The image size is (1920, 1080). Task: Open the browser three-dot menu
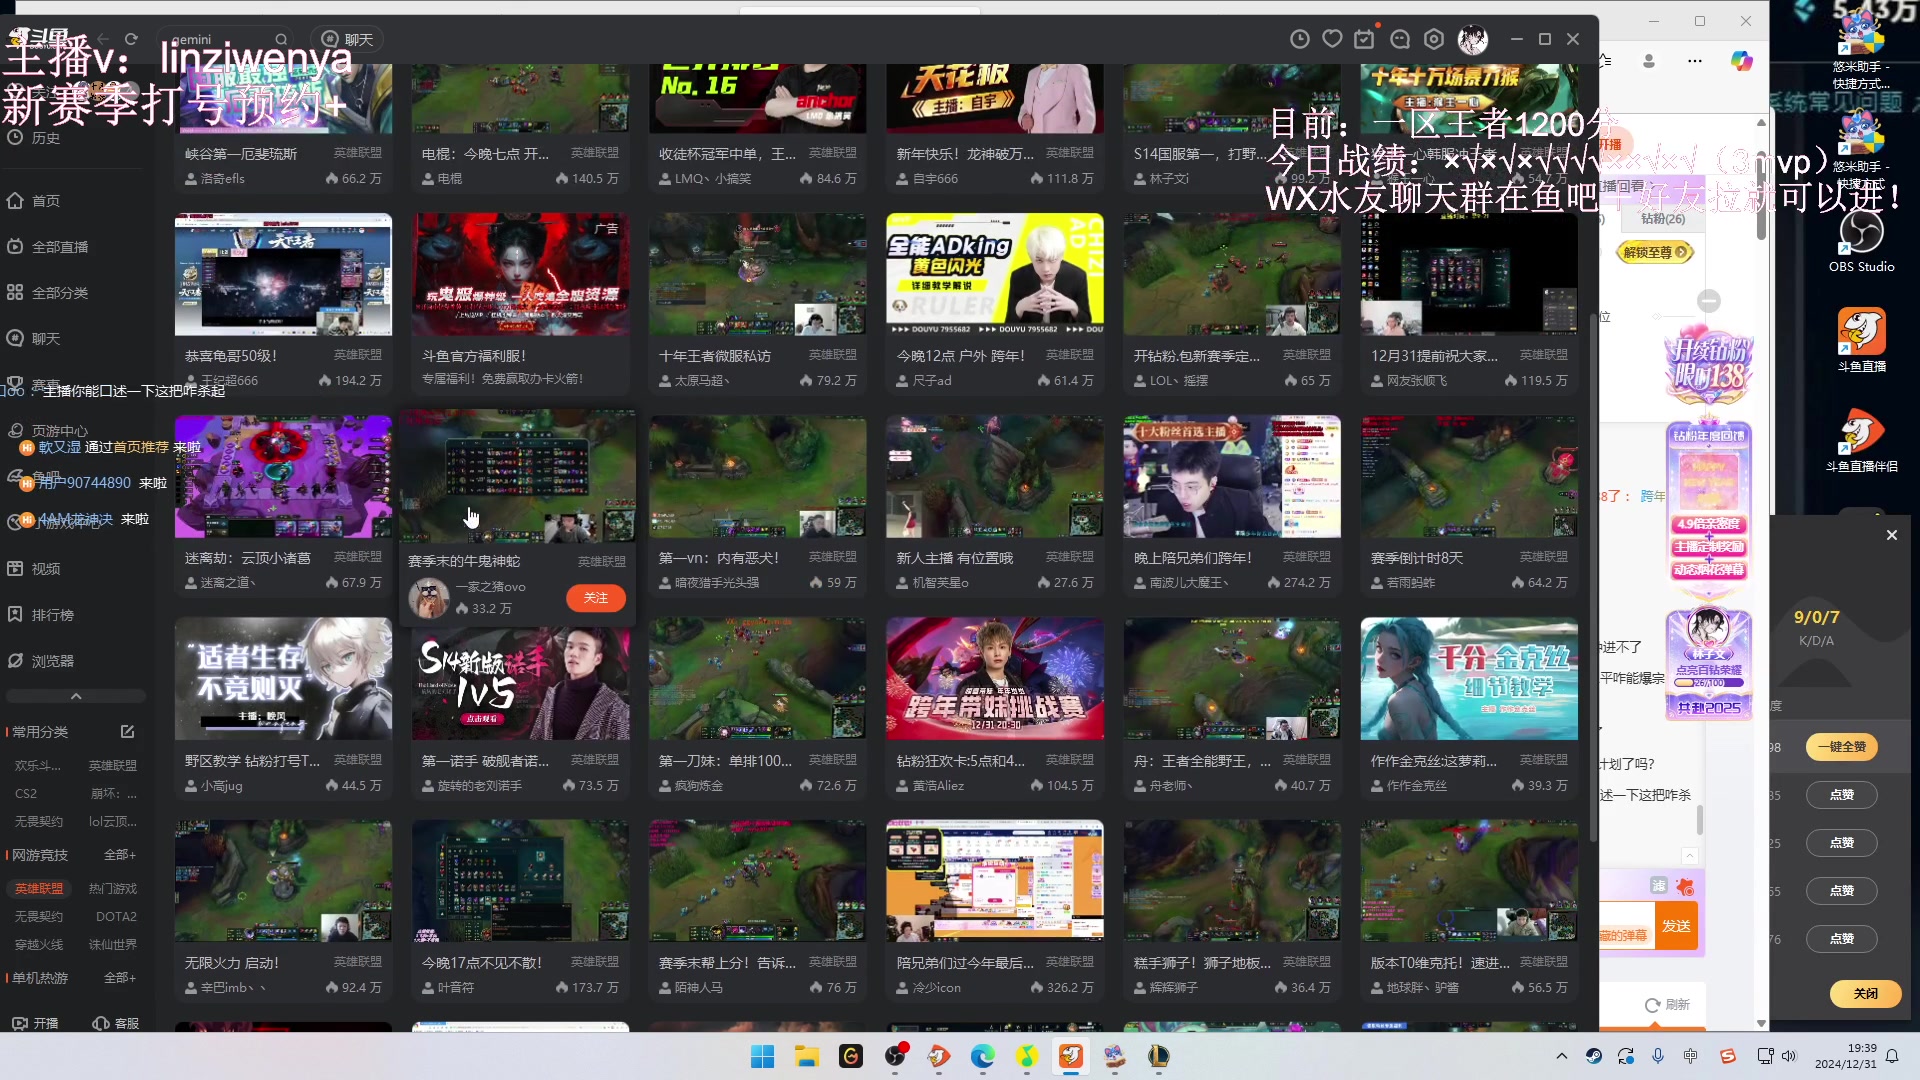[1694, 61]
